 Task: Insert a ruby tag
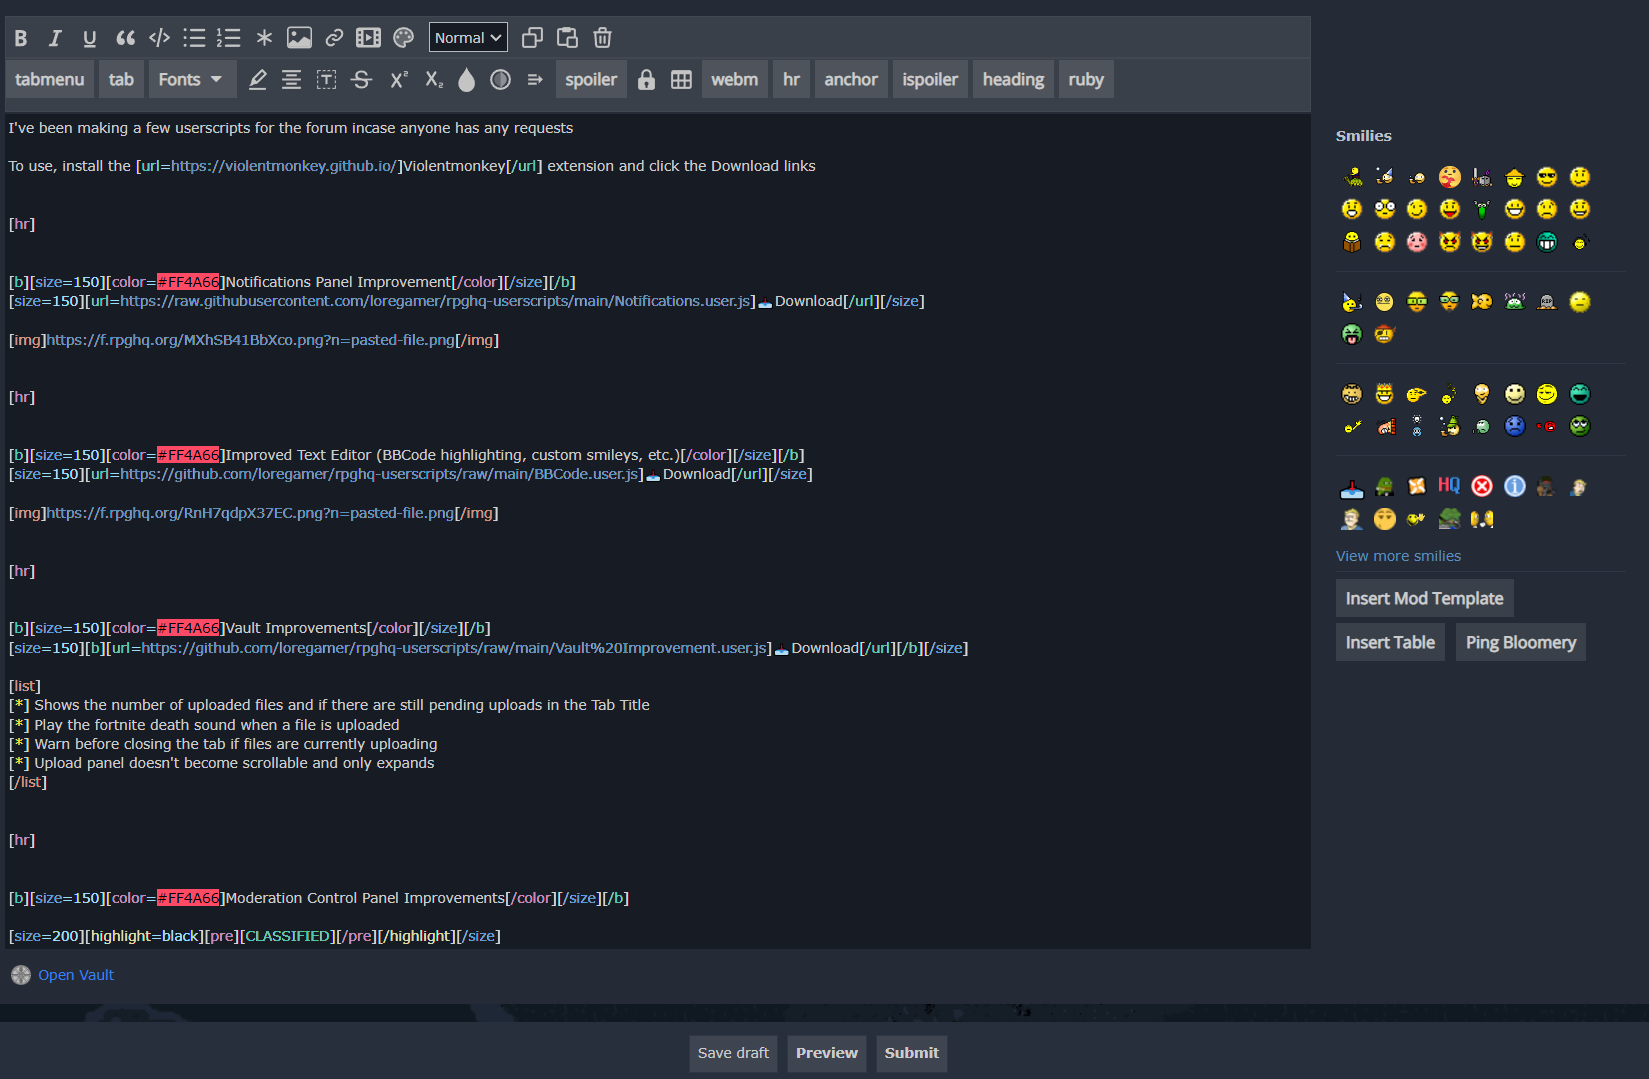(1086, 79)
